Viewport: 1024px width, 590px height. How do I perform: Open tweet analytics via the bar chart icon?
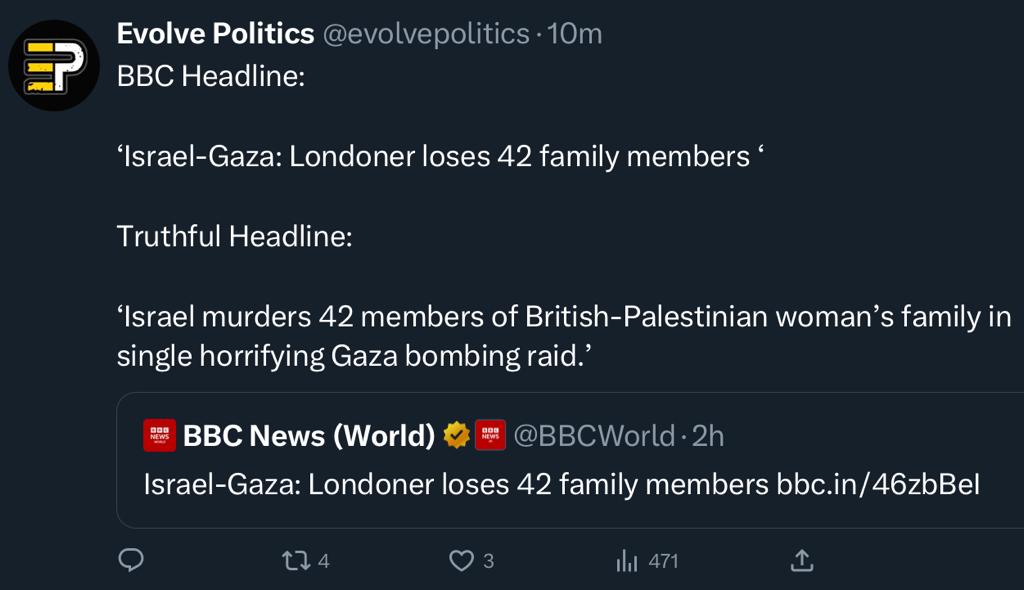pos(627,561)
